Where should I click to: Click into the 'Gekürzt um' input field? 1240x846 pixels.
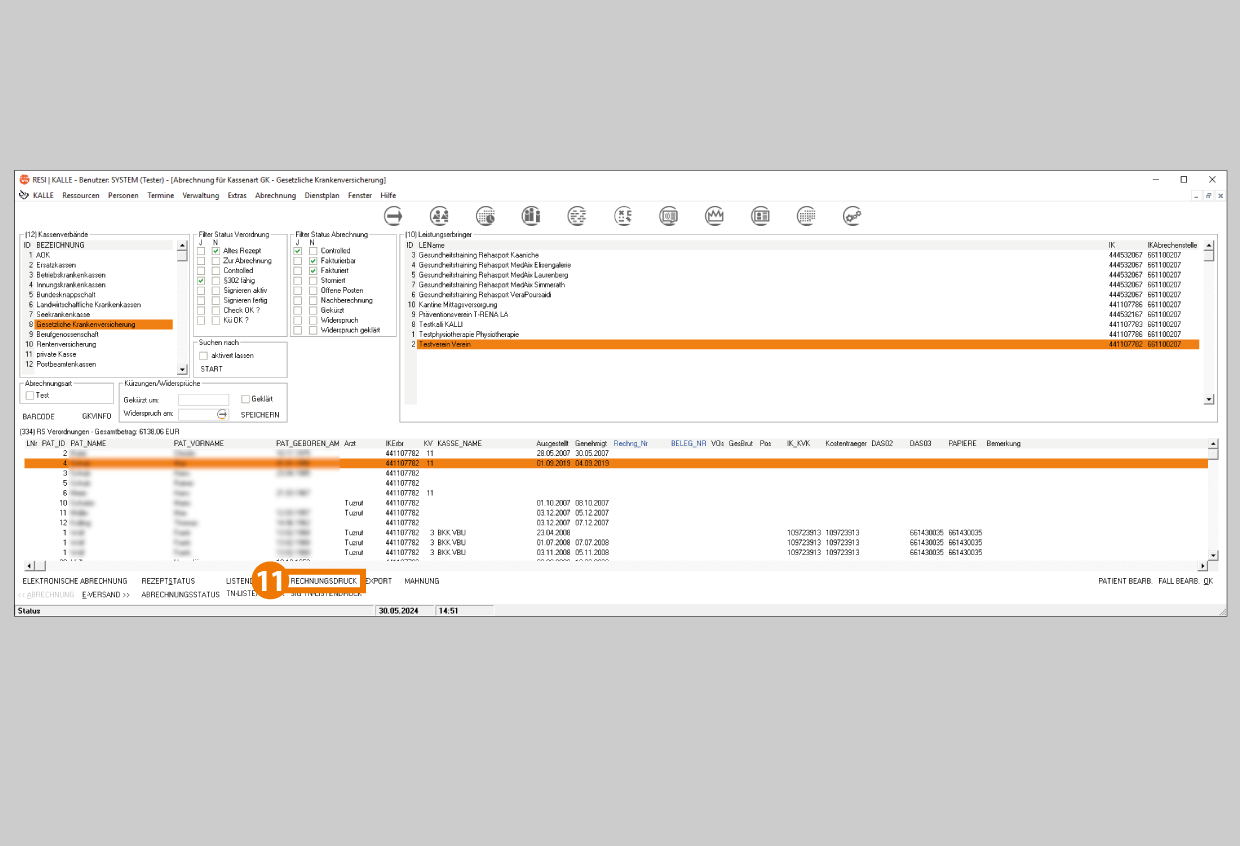[203, 400]
